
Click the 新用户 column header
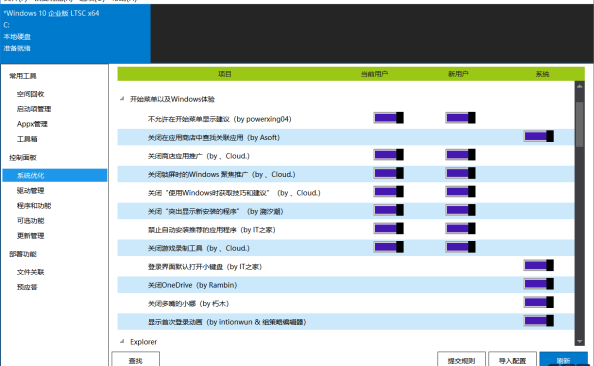pos(458,74)
